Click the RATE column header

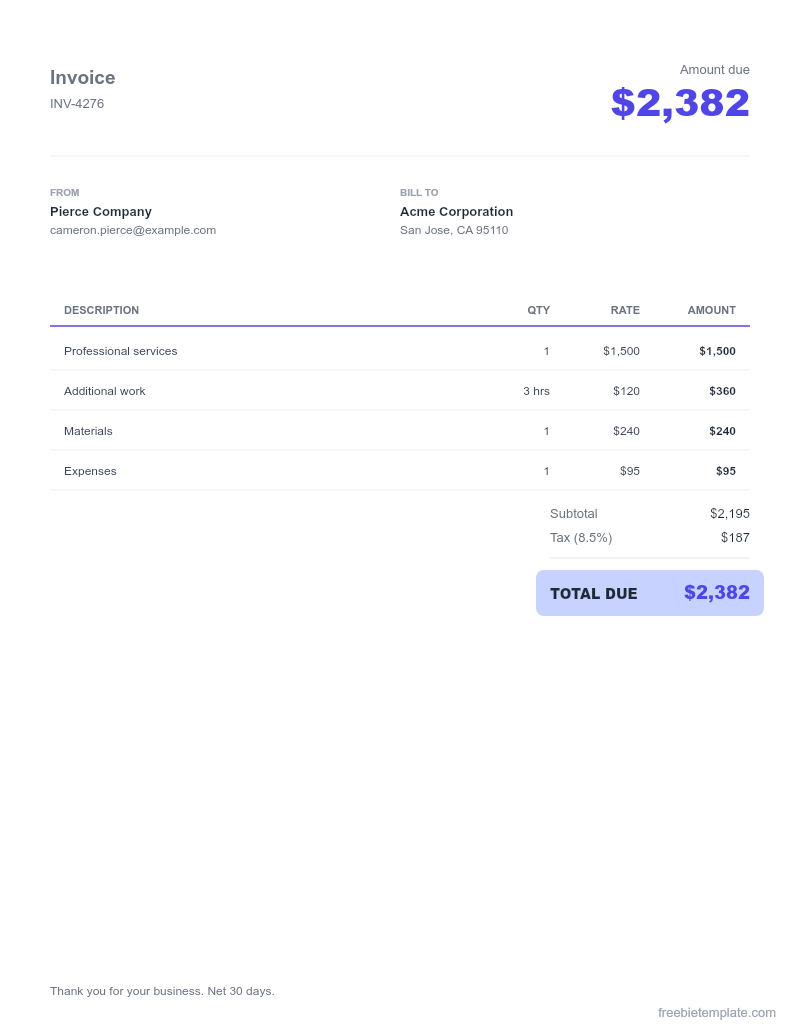point(625,310)
